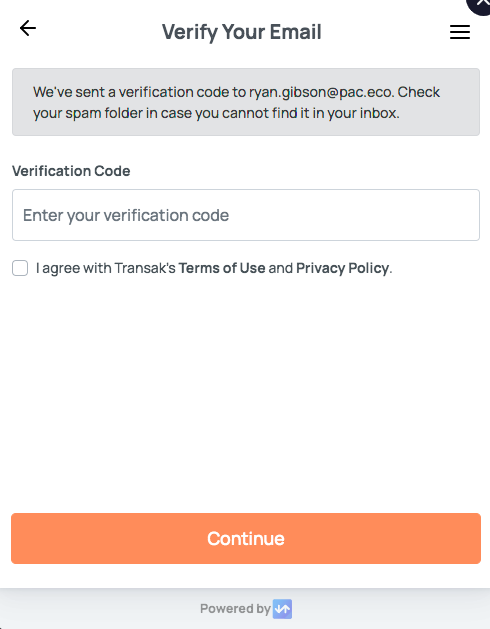
Task: Close the Transak widget with X
Action: coord(480,4)
